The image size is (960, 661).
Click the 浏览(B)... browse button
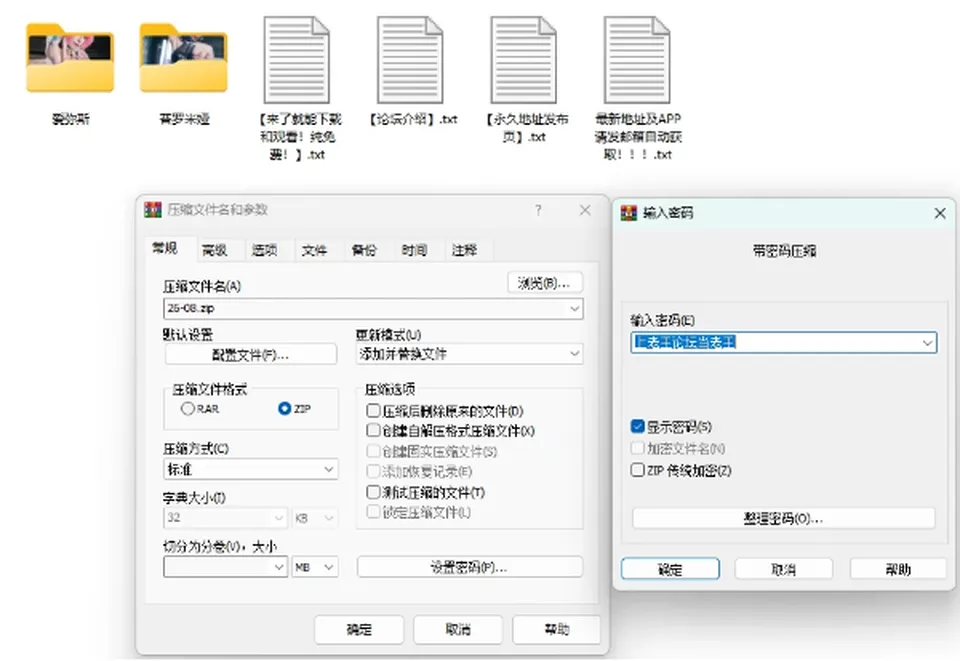[x=545, y=283]
